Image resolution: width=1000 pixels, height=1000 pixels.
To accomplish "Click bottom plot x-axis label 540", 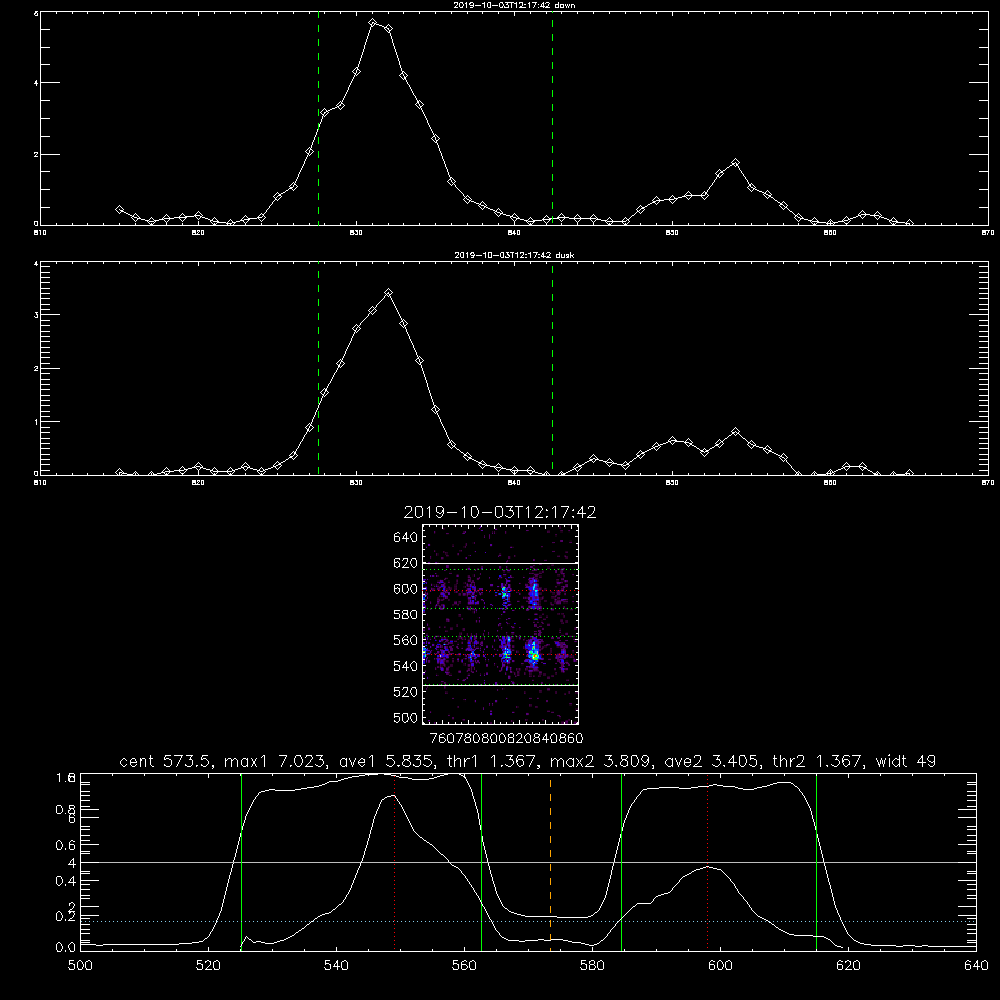I will [x=336, y=966].
